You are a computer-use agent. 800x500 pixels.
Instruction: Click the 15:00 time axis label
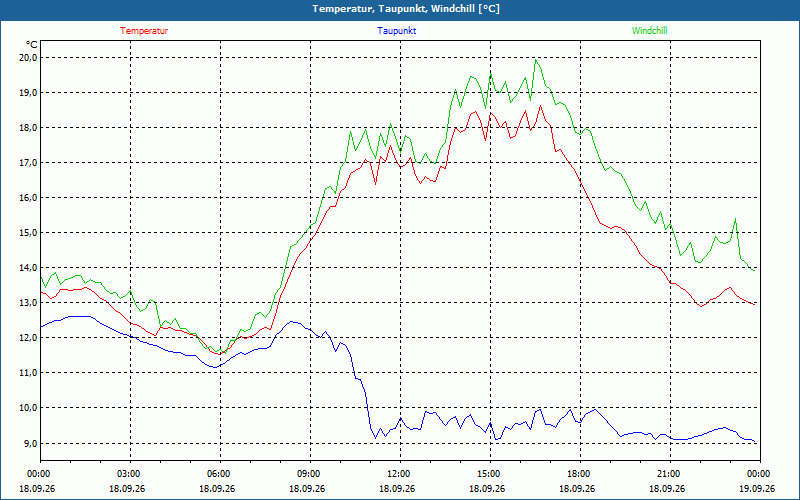coord(490,474)
